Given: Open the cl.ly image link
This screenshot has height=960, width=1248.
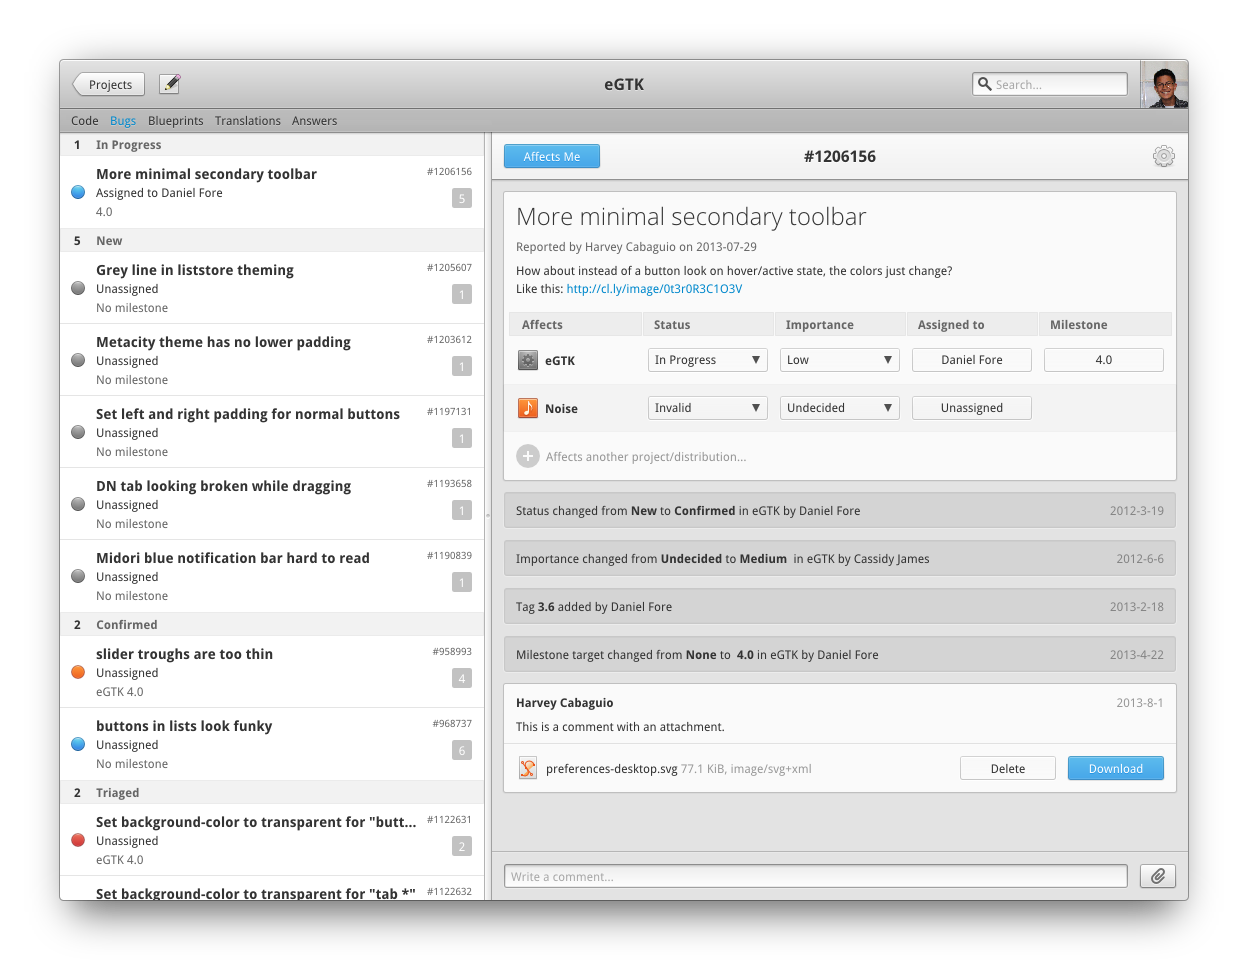Looking at the screenshot, I should (x=654, y=289).
